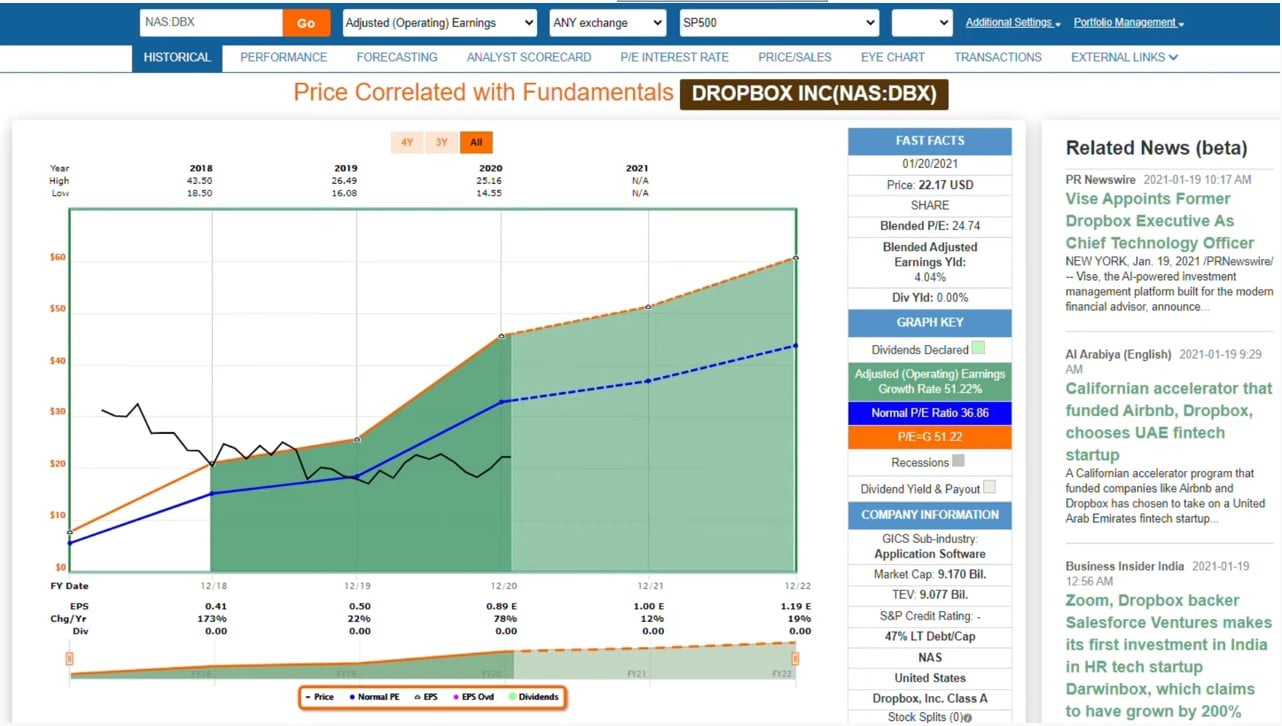Click the right range slider handle
Screen dimensions: 1282x726
[795, 658]
